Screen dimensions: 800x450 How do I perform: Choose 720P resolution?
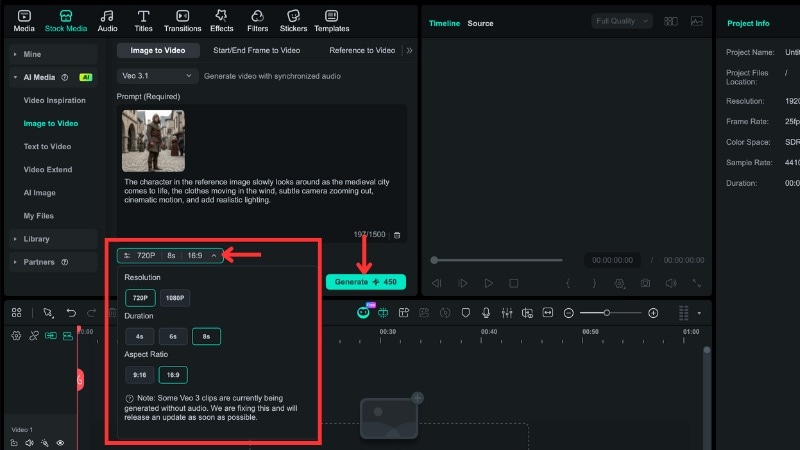coord(140,298)
